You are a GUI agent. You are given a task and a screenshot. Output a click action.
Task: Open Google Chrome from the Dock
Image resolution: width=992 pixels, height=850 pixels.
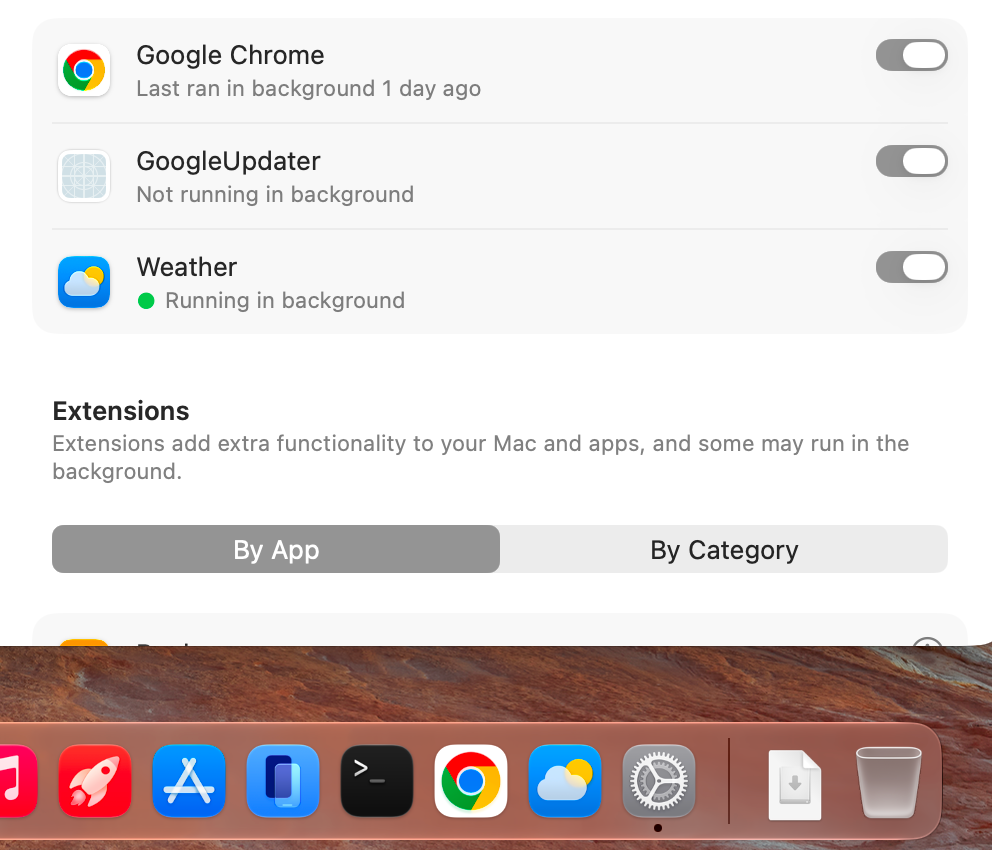[x=471, y=781]
